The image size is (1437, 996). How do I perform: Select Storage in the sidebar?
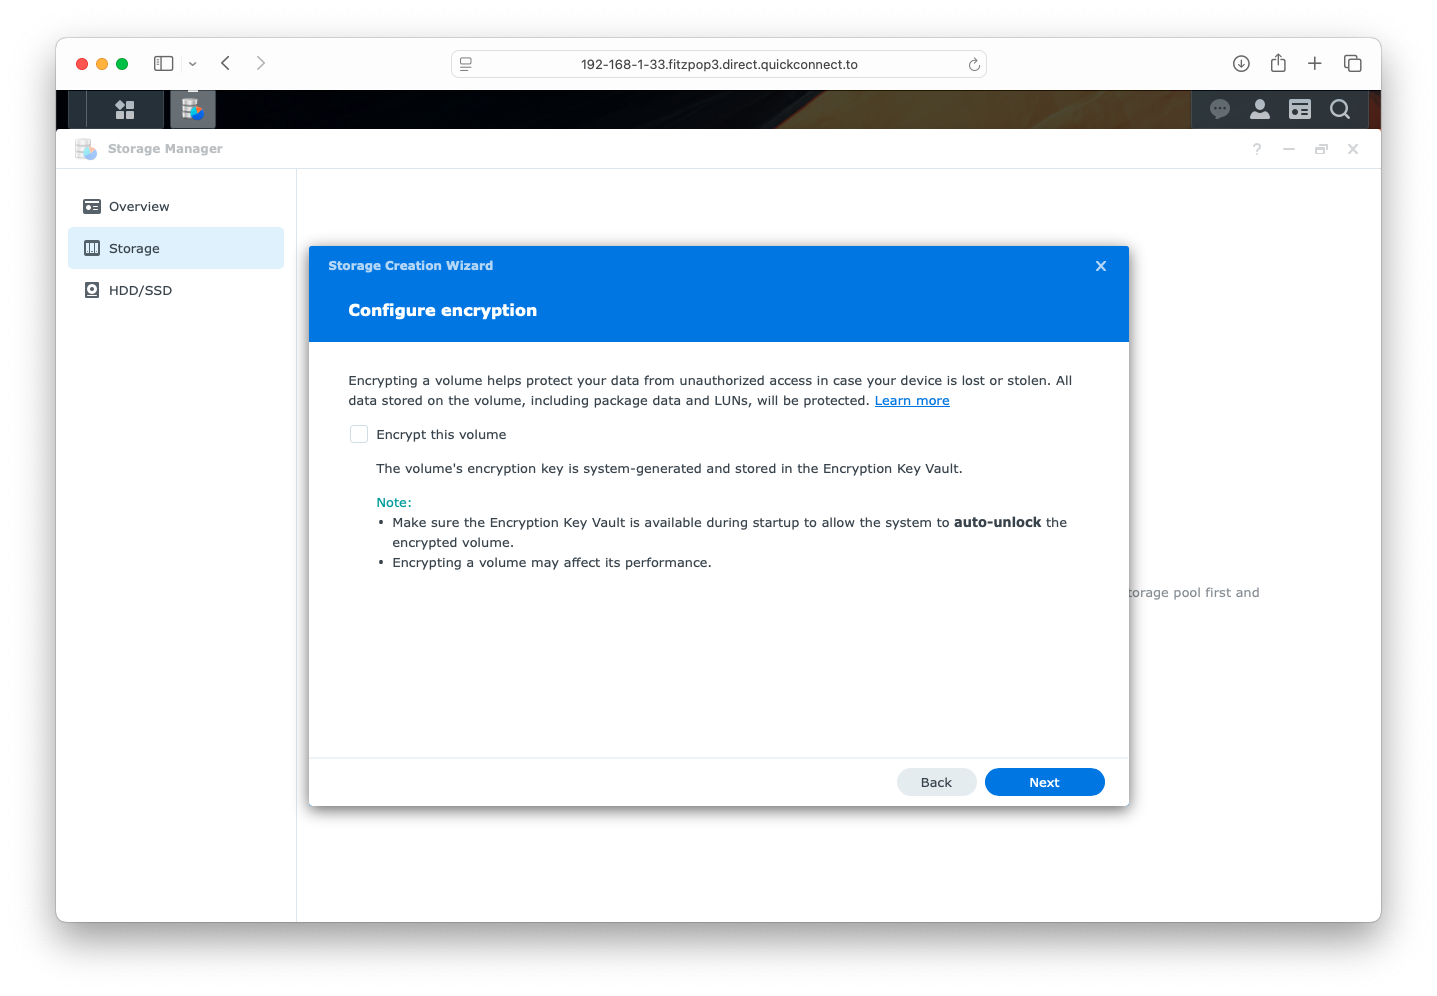click(176, 248)
